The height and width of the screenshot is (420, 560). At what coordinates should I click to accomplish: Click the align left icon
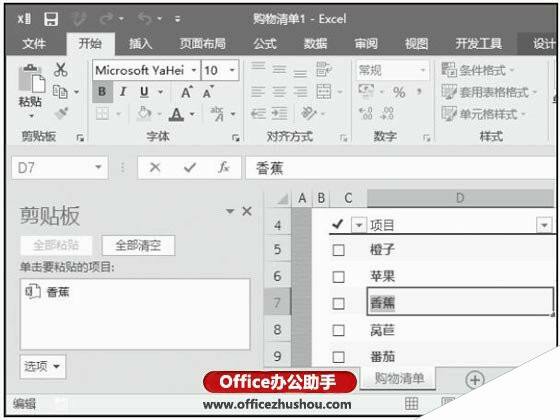pyautogui.click(x=258, y=92)
